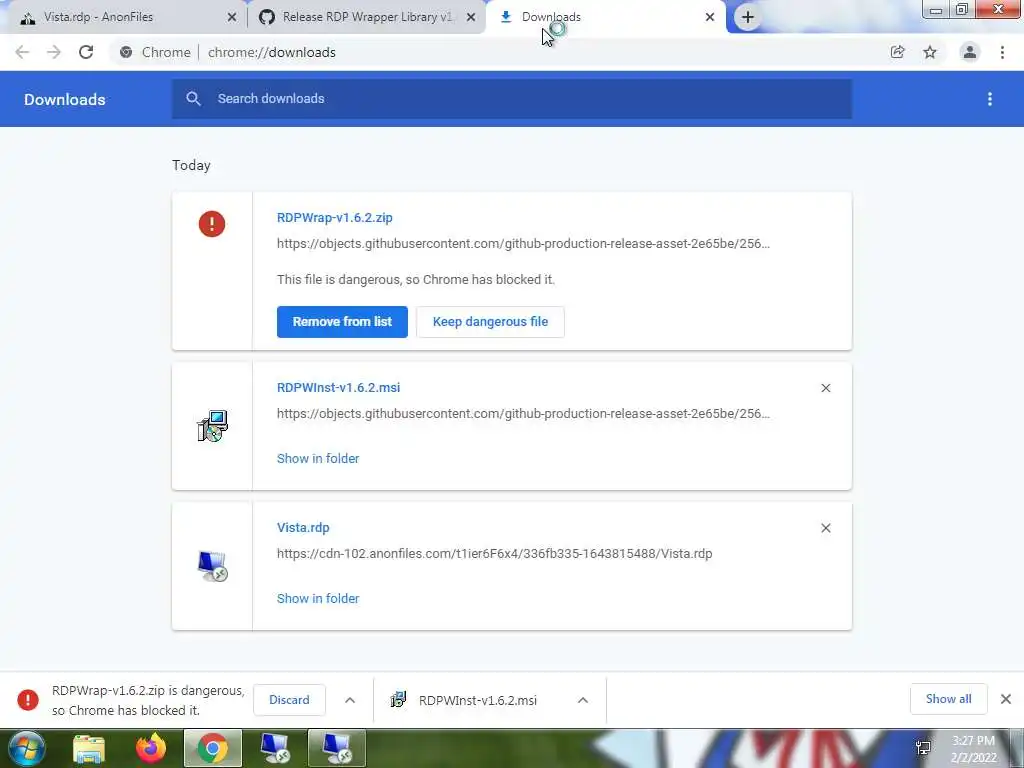Open second Remote Desktop taskbar icon
The image size is (1024, 768).
(x=336, y=748)
